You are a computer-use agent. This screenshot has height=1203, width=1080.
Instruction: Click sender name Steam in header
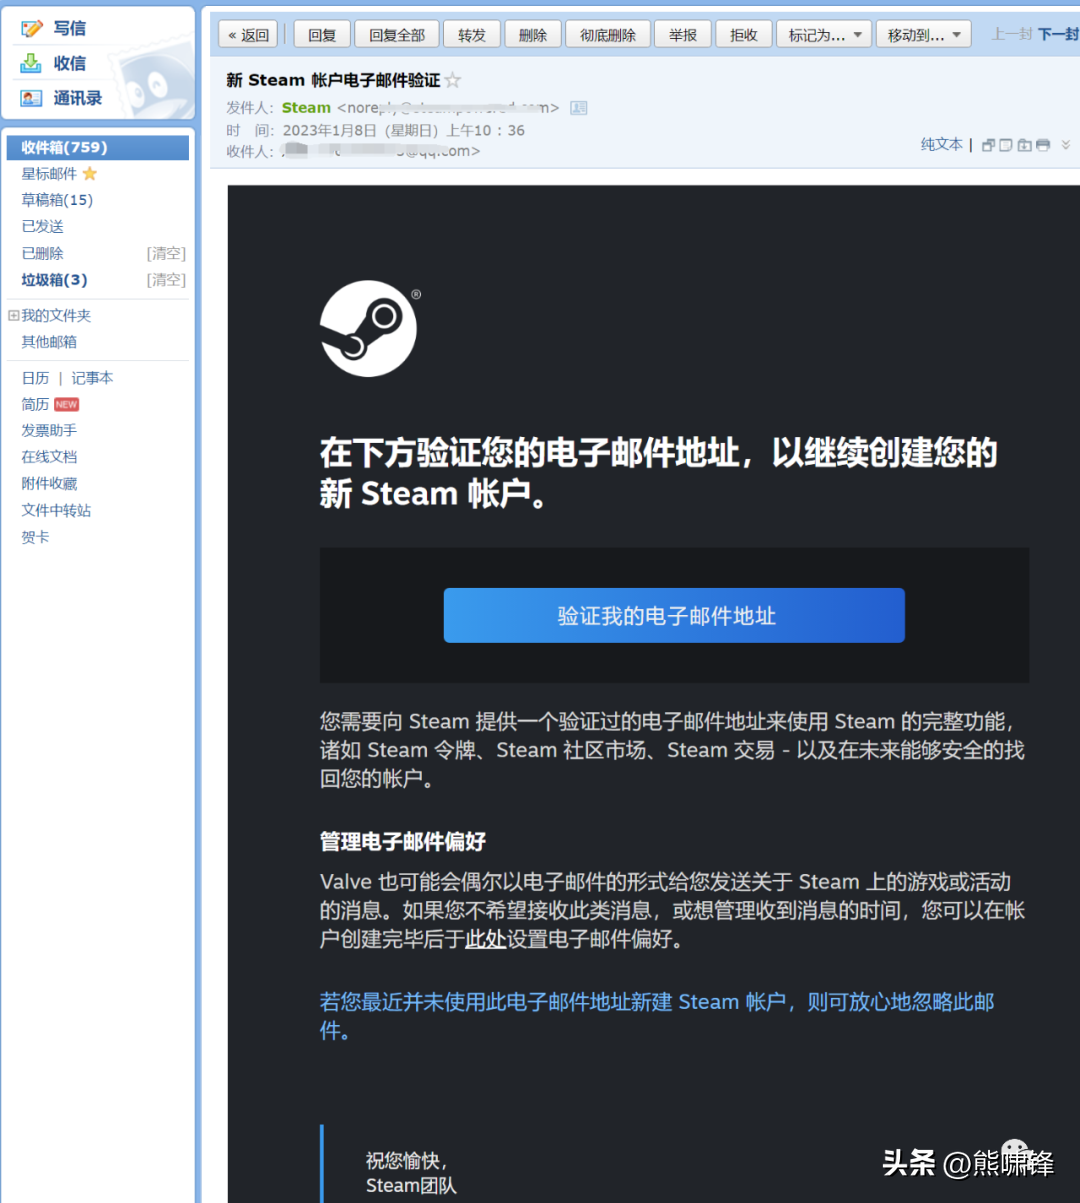pos(306,108)
